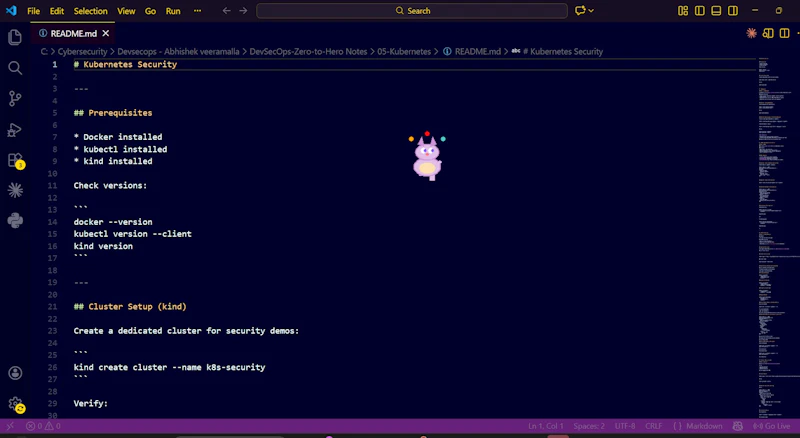The image size is (800, 438).
Task: Toggle the bottom Panel visibility
Action: click(x=716, y=11)
